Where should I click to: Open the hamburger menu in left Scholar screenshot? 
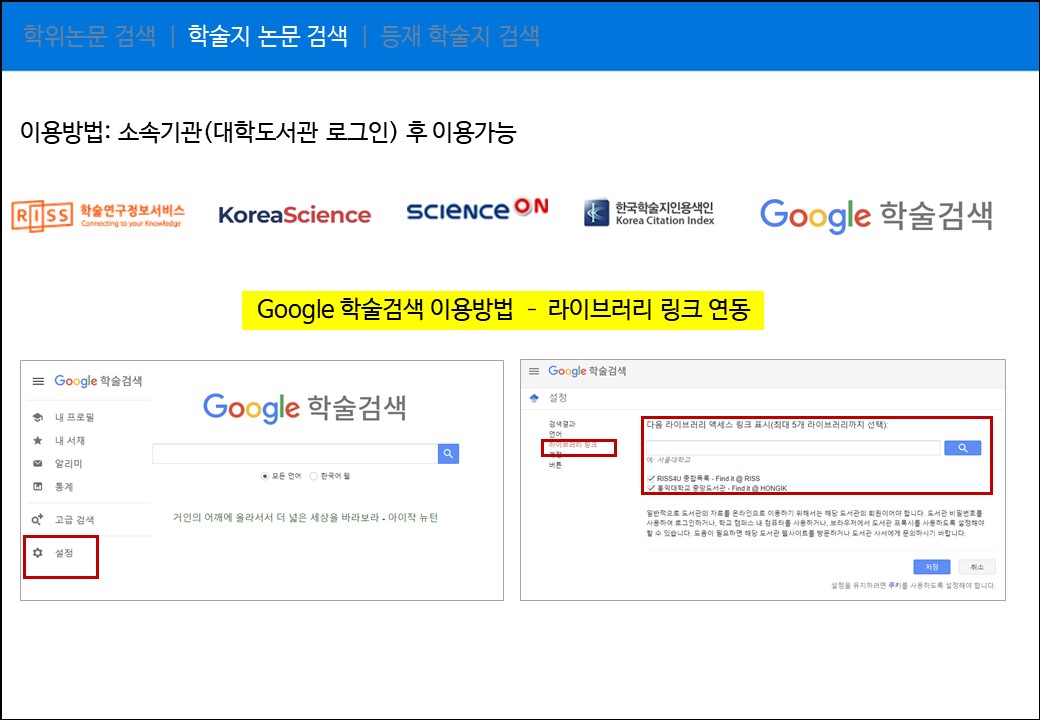(x=38, y=381)
